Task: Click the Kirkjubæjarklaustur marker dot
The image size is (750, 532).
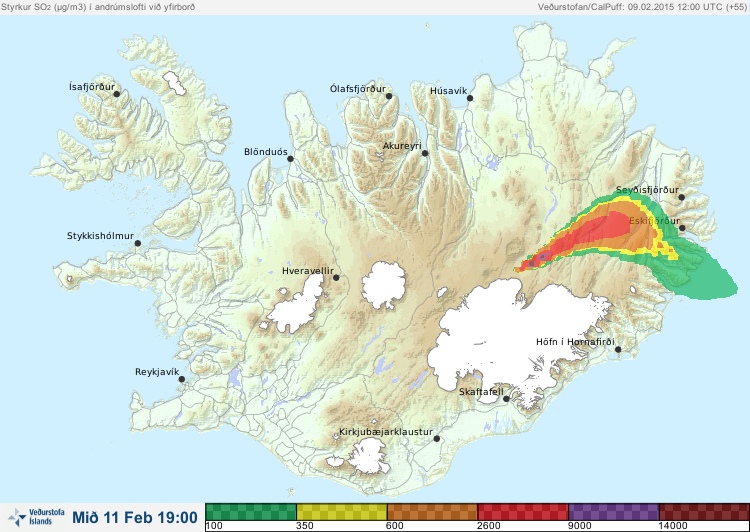Action: coord(436,438)
